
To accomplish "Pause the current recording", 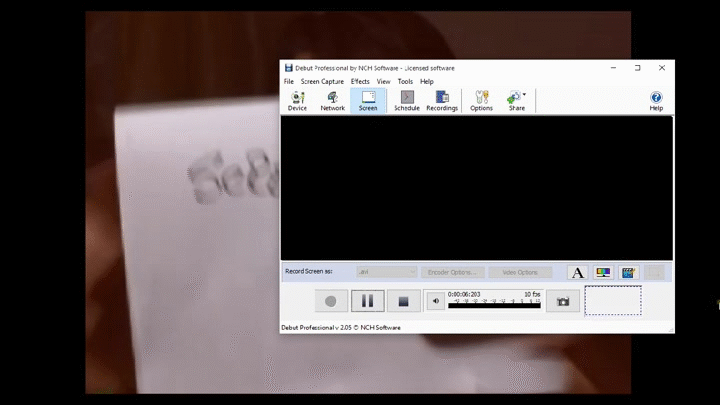I will 367,300.
